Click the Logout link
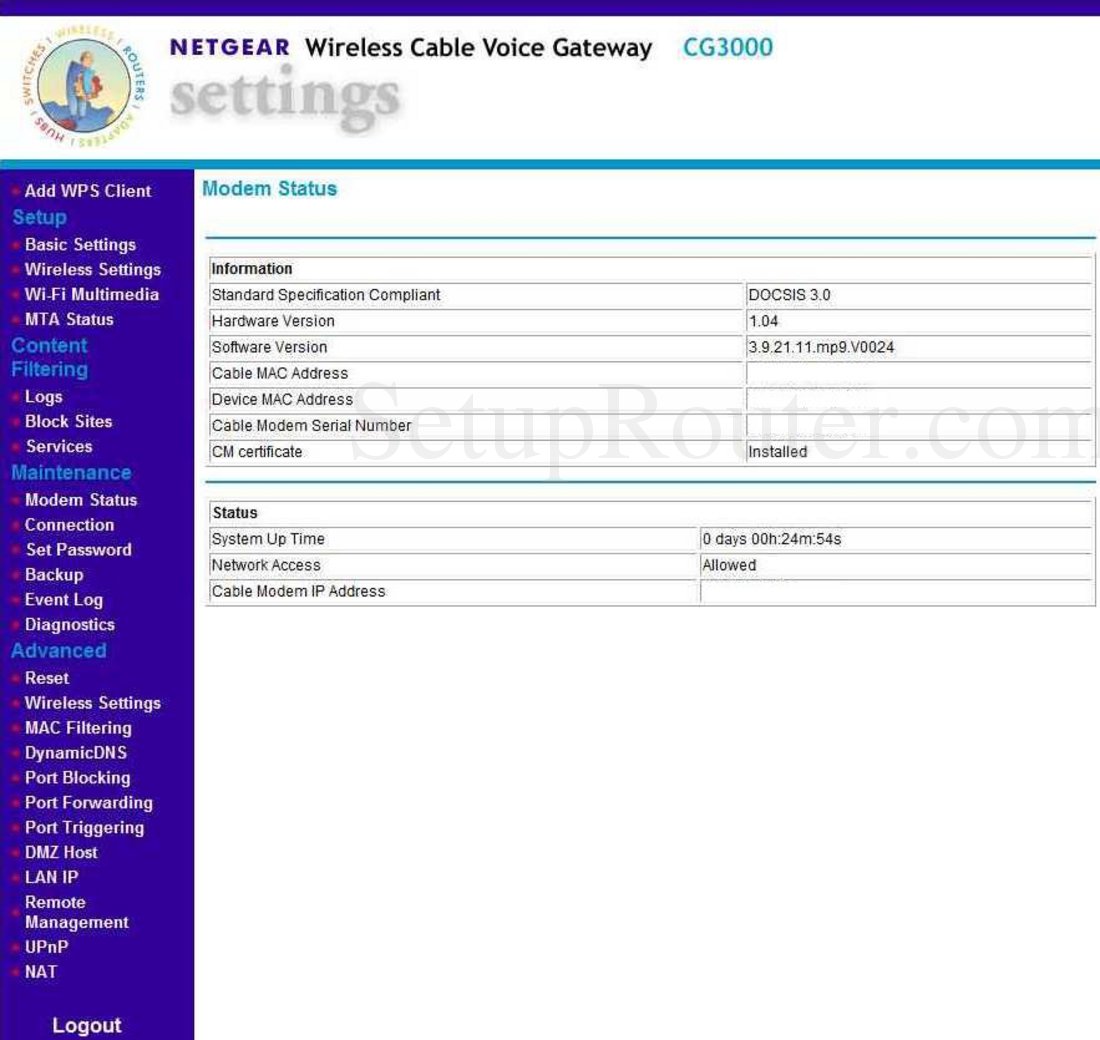The width and height of the screenshot is (1100, 1040). point(87,1025)
